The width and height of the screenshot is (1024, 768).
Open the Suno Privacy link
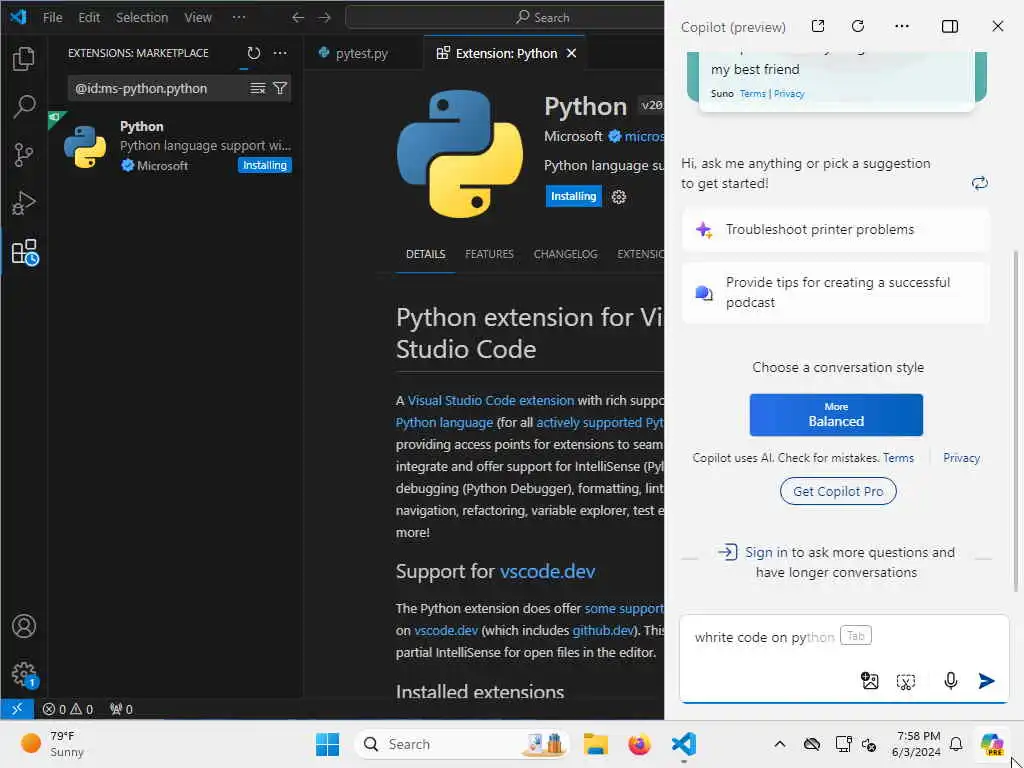789,93
